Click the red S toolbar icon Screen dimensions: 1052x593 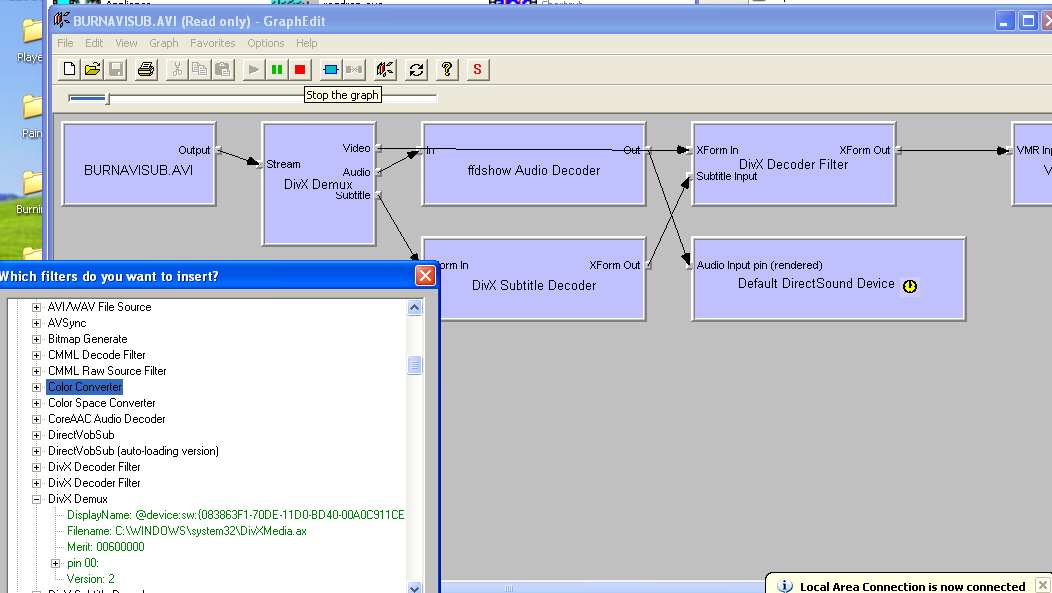click(478, 69)
